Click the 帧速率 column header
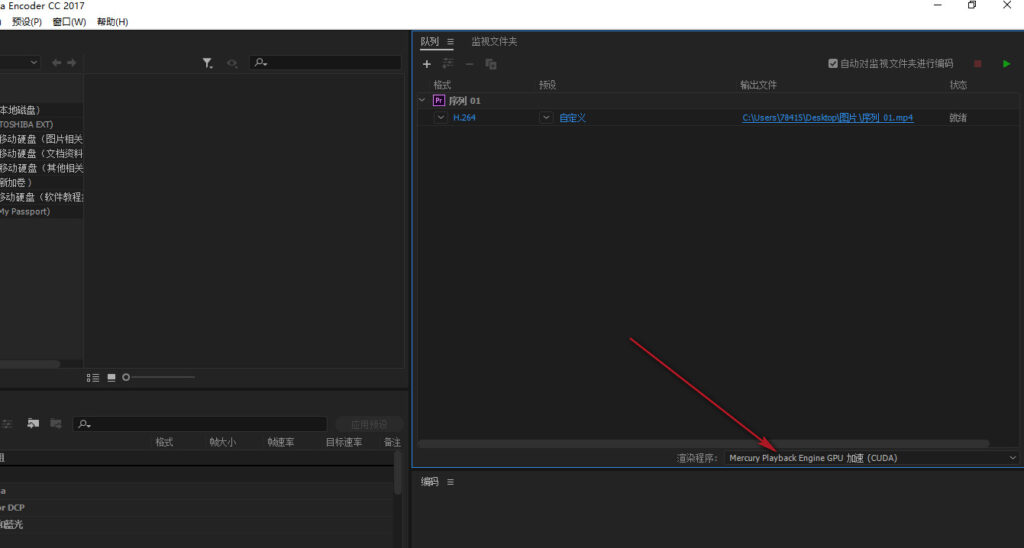 280,442
